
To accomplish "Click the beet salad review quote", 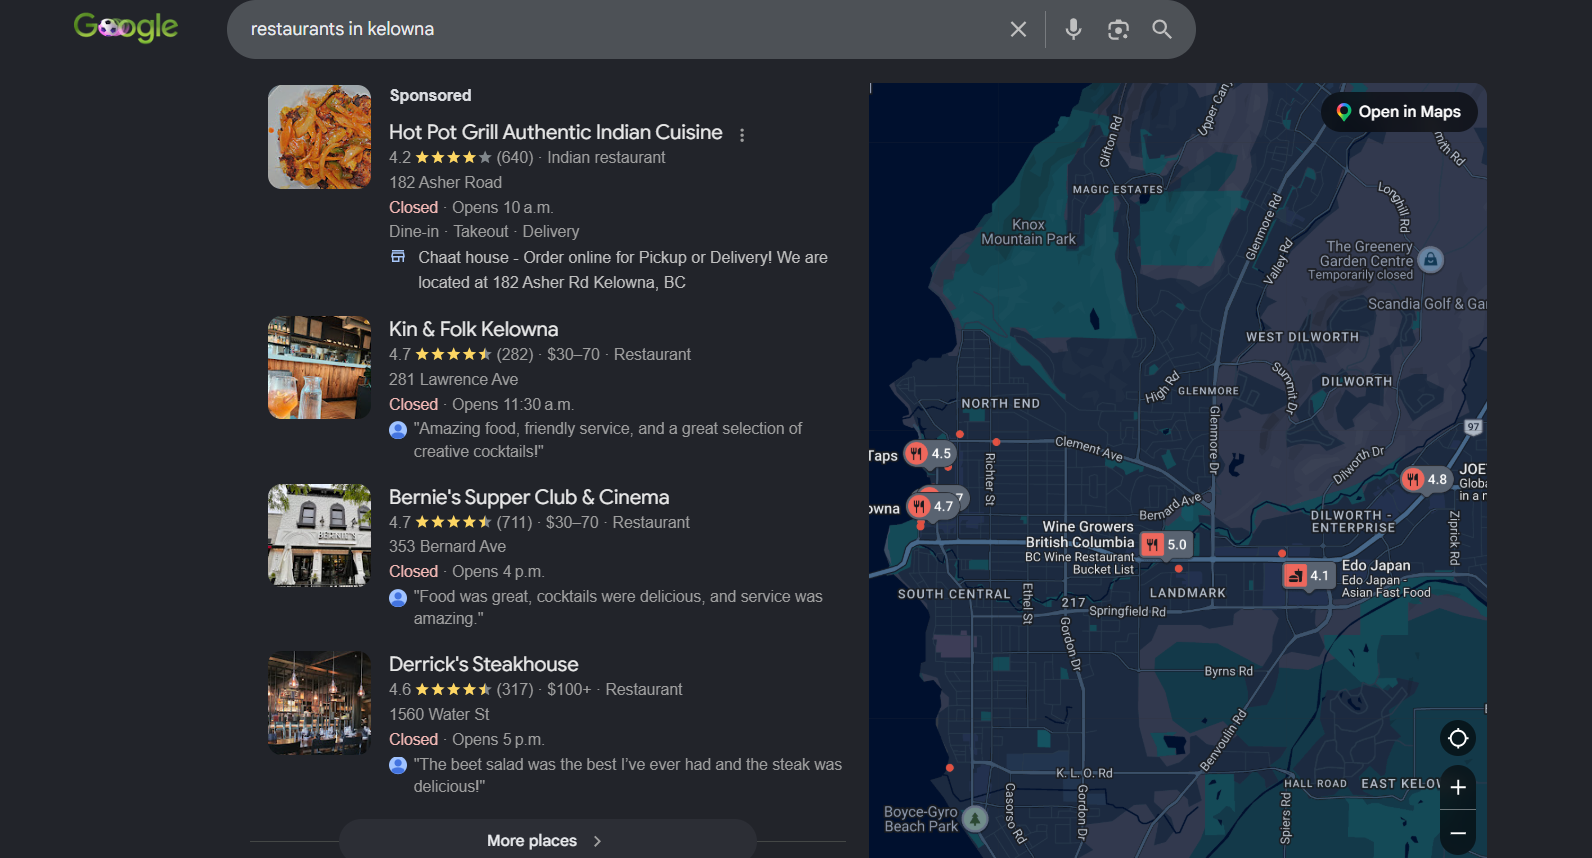I will point(627,775).
